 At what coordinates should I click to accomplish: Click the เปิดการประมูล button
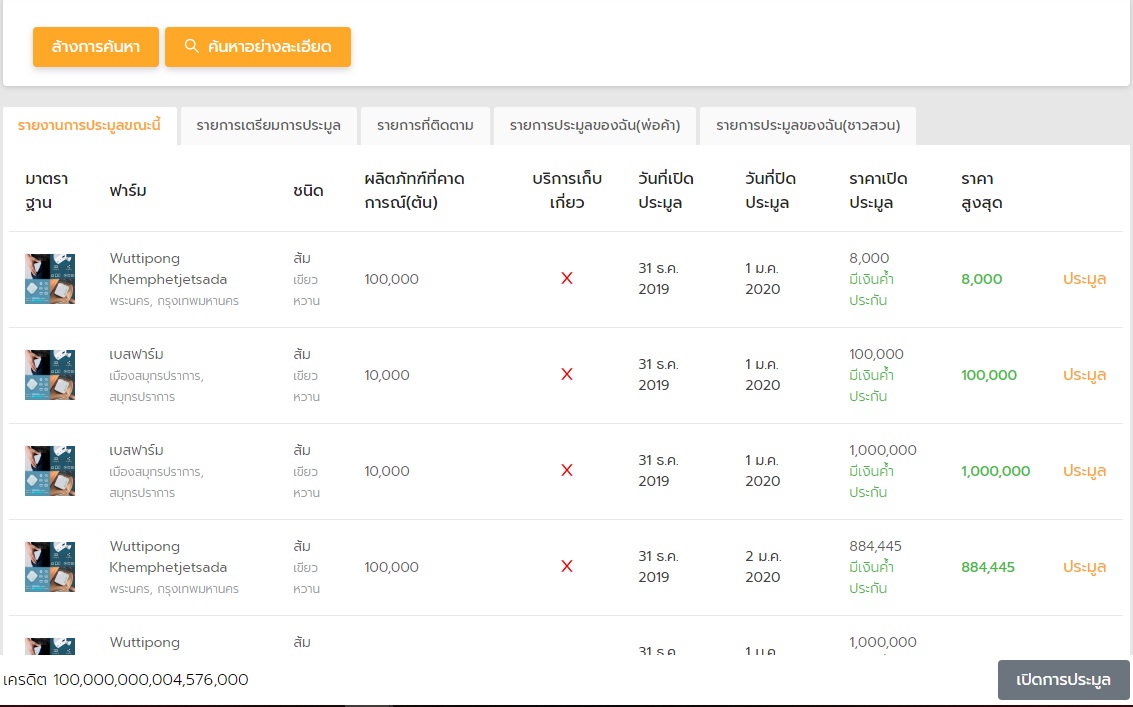point(1063,680)
